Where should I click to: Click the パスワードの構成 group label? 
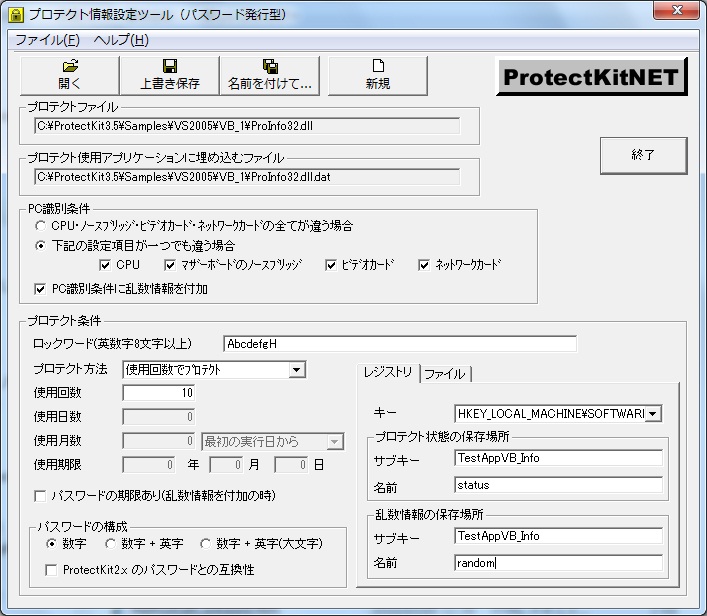82,527
